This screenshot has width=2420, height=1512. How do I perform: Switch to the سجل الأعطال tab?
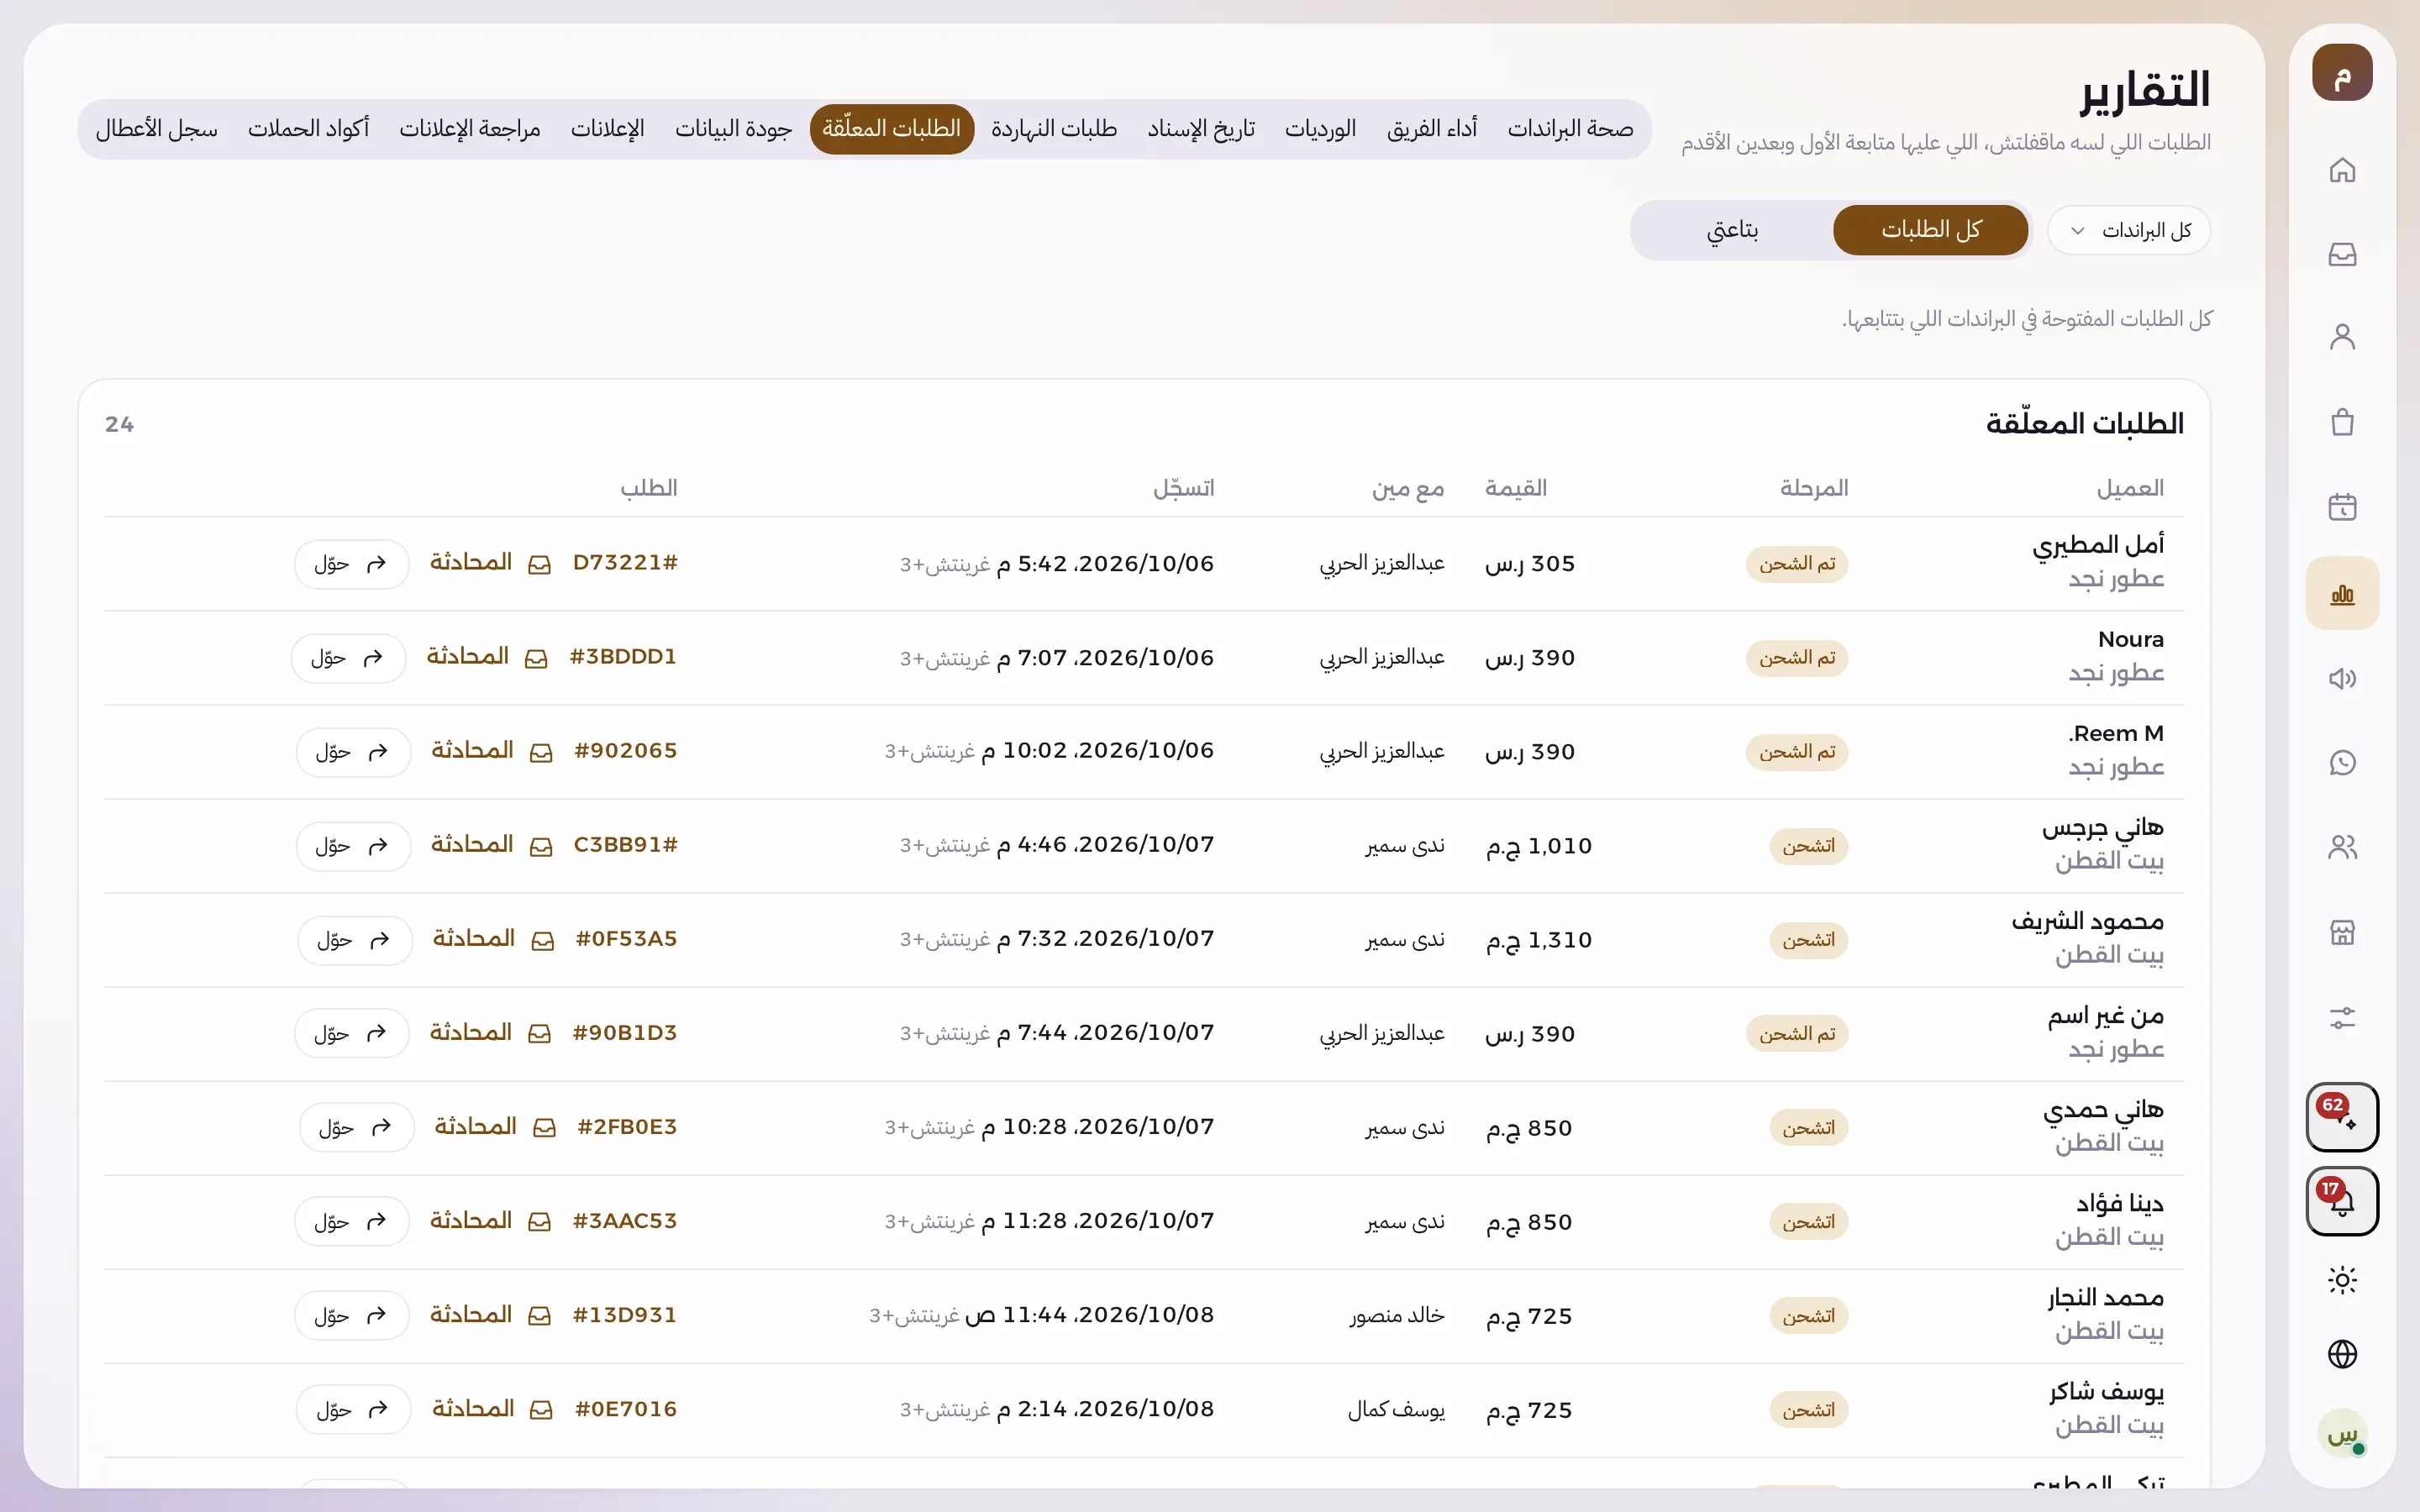pyautogui.click(x=157, y=129)
